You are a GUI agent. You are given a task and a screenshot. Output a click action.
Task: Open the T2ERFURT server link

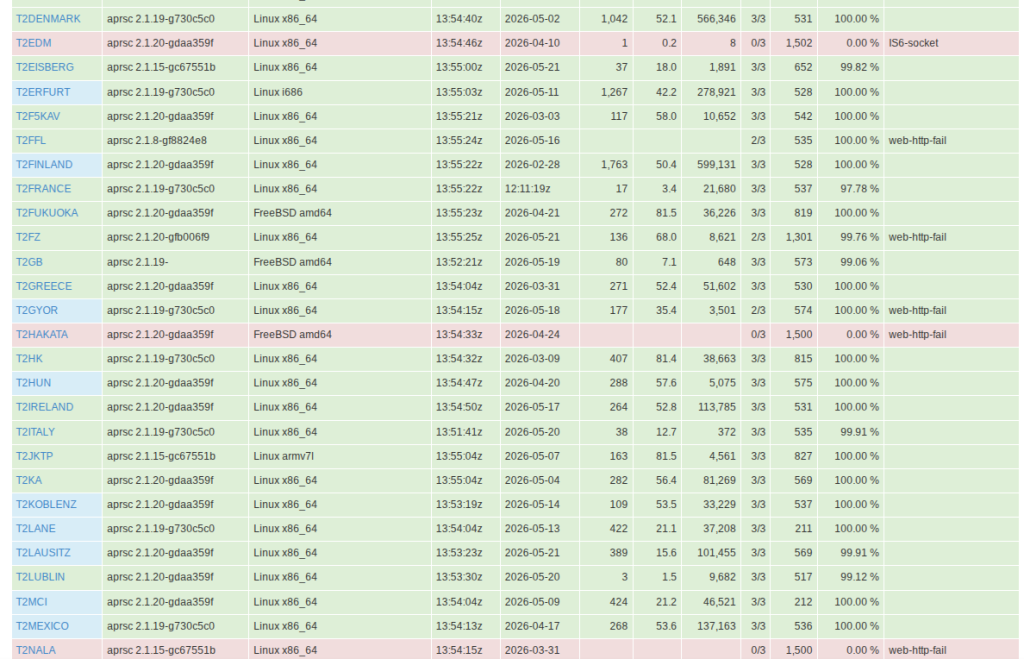[43, 92]
